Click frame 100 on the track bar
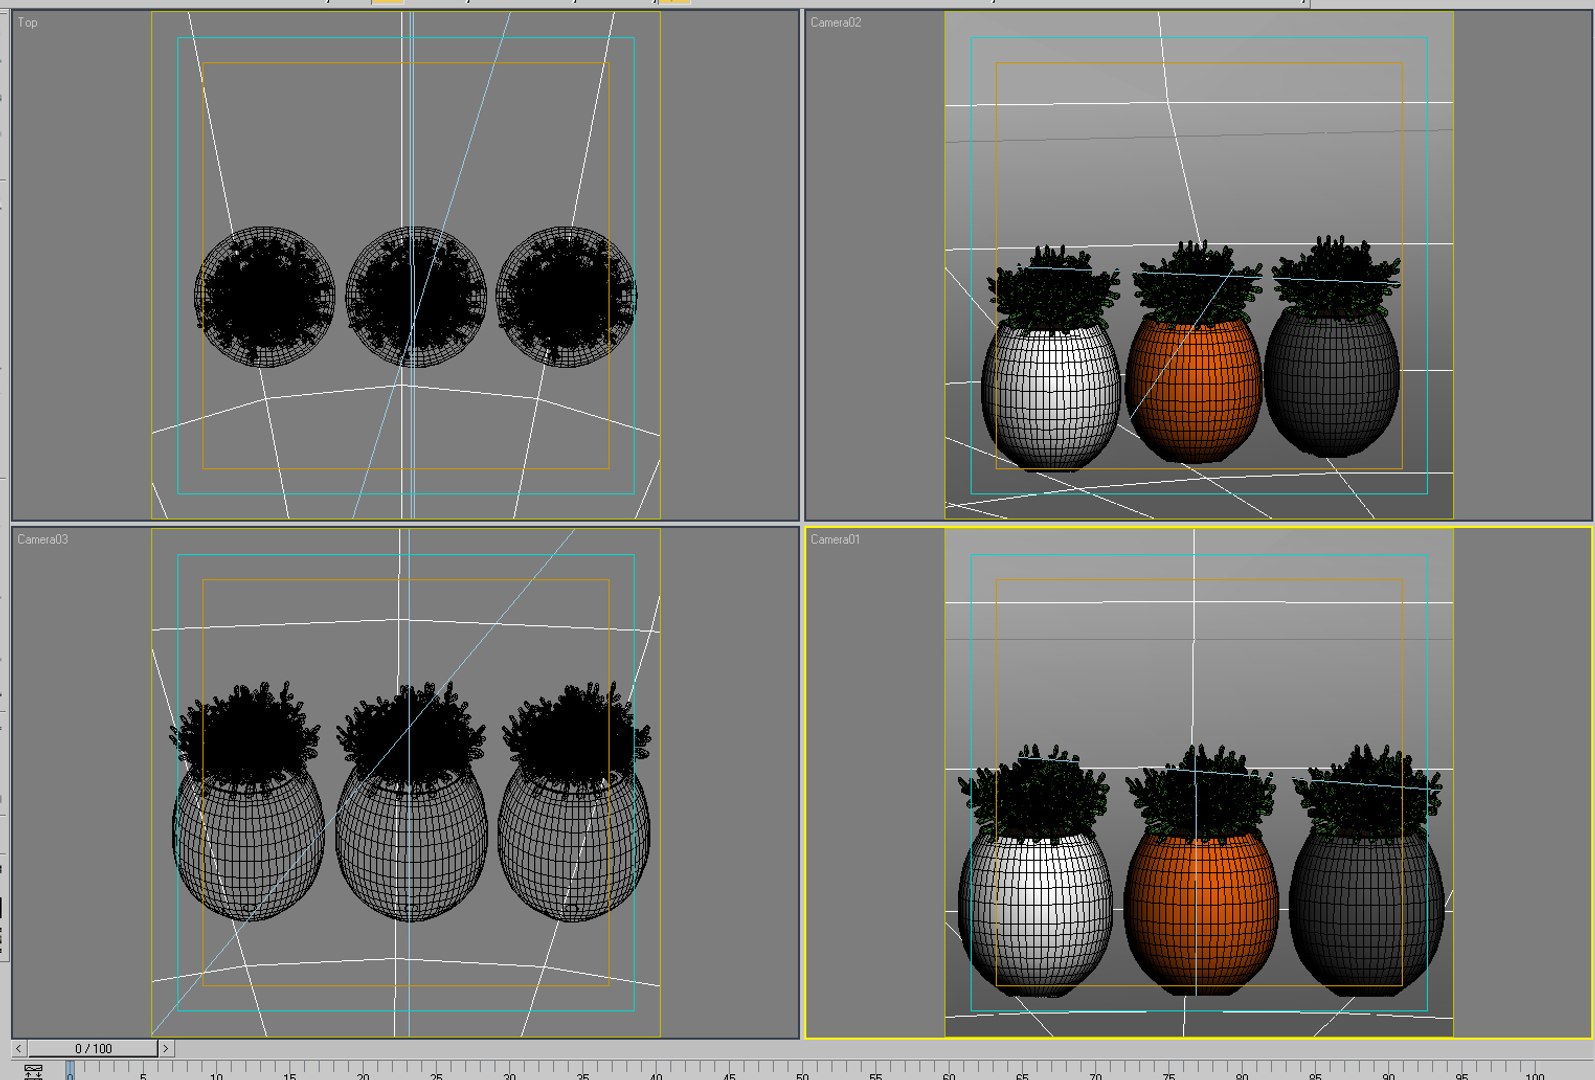The width and height of the screenshot is (1595, 1080). (1534, 1071)
